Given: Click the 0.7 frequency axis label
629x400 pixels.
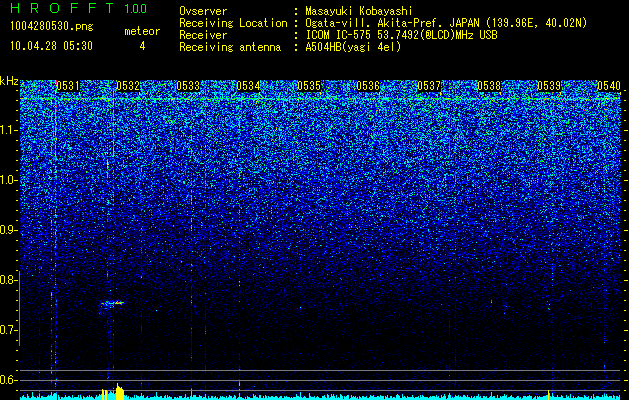Looking at the screenshot, I should coord(9,330).
